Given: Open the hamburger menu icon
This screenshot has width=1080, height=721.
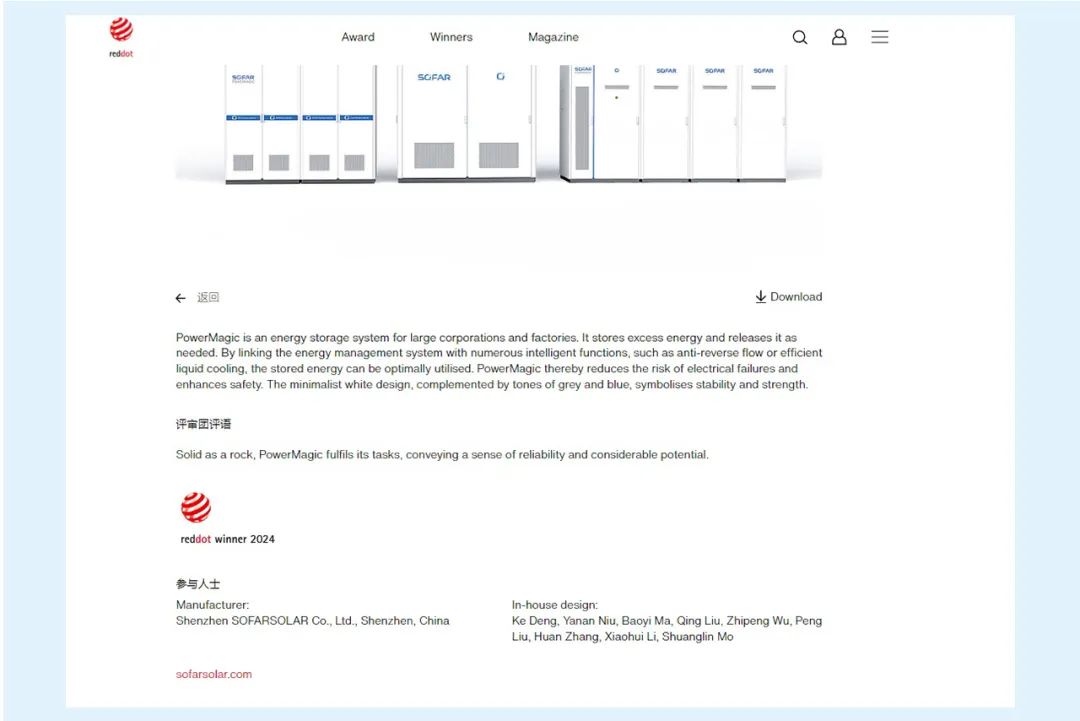Looking at the screenshot, I should (x=879, y=37).
